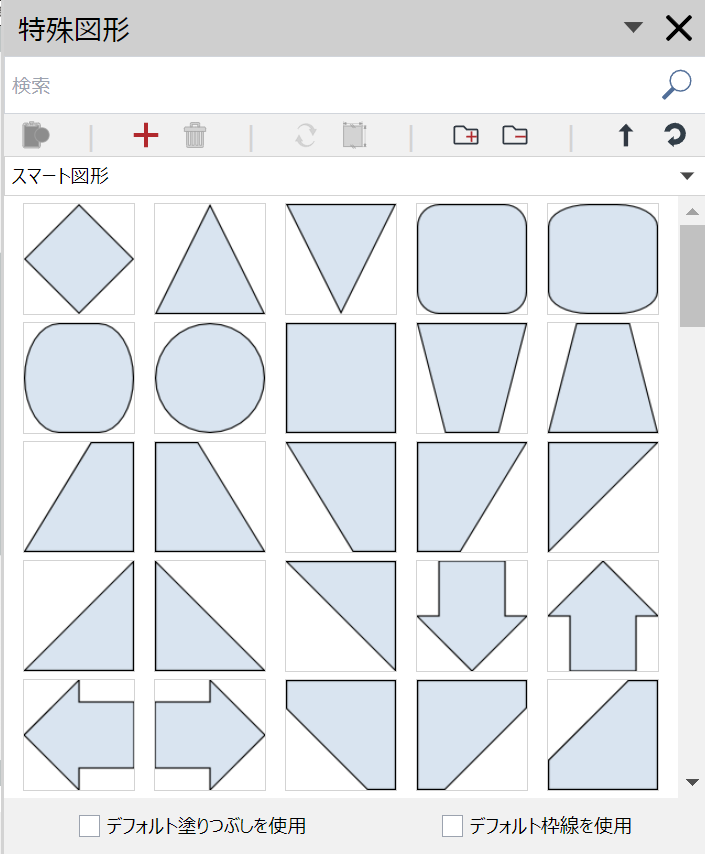The height and width of the screenshot is (854, 705).
Task: Select the right-angled trapezoid with left slant
Action: click(x=79, y=497)
